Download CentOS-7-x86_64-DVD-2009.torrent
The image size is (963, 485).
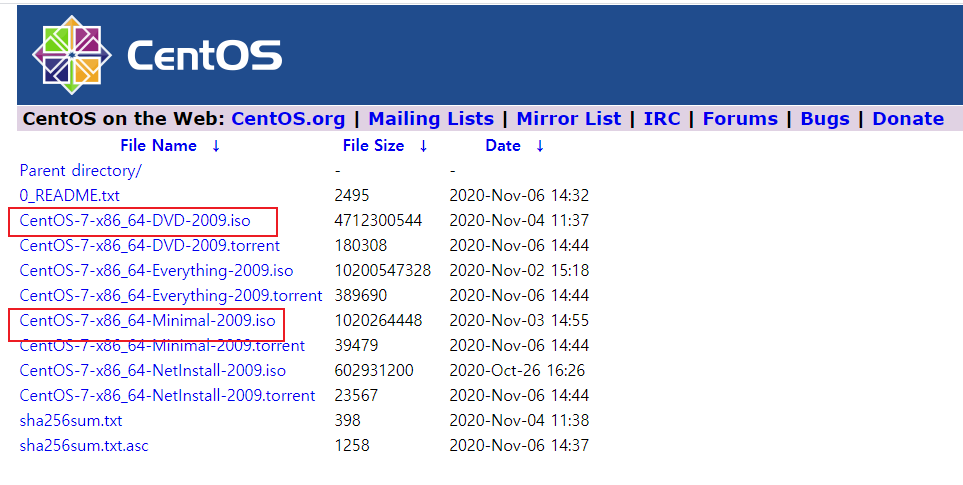pos(150,246)
